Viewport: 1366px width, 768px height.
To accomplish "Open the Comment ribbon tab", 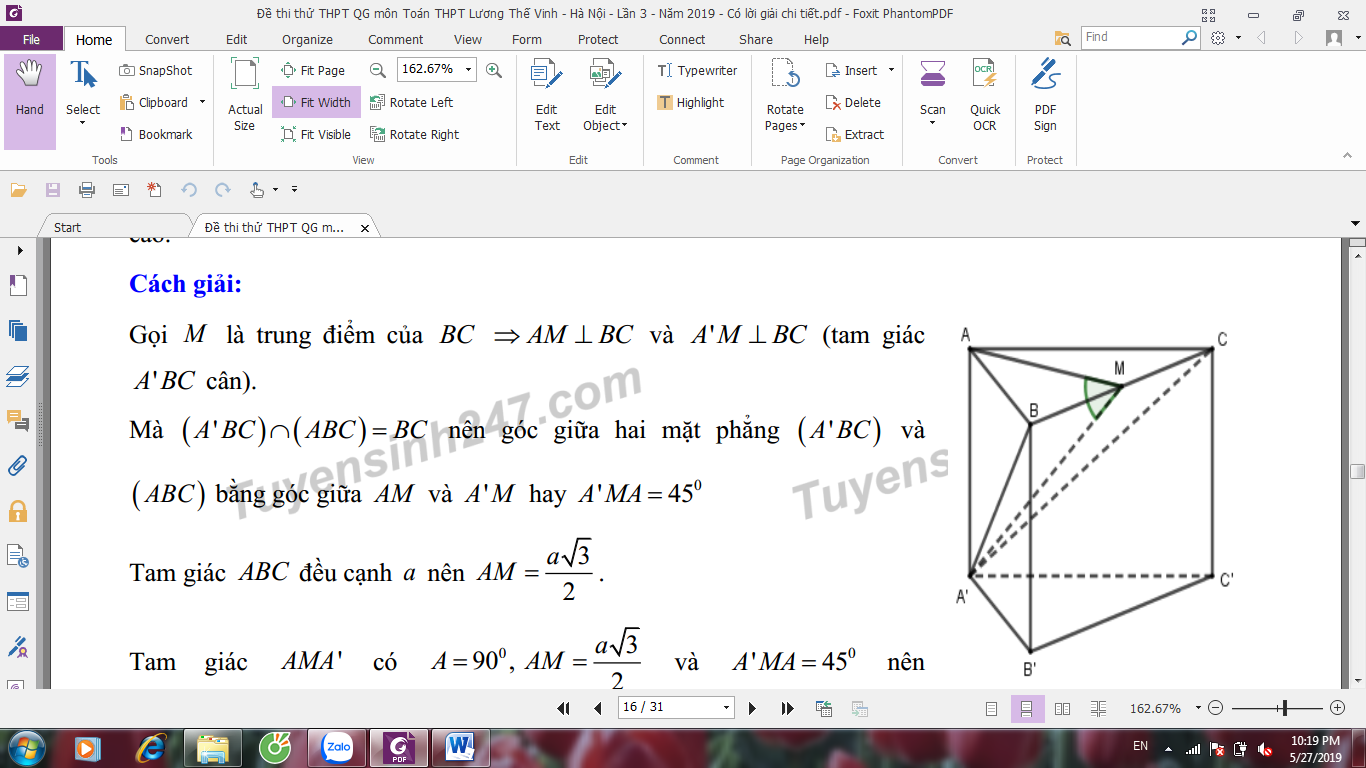I will pyautogui.click(x=395, y=40).
